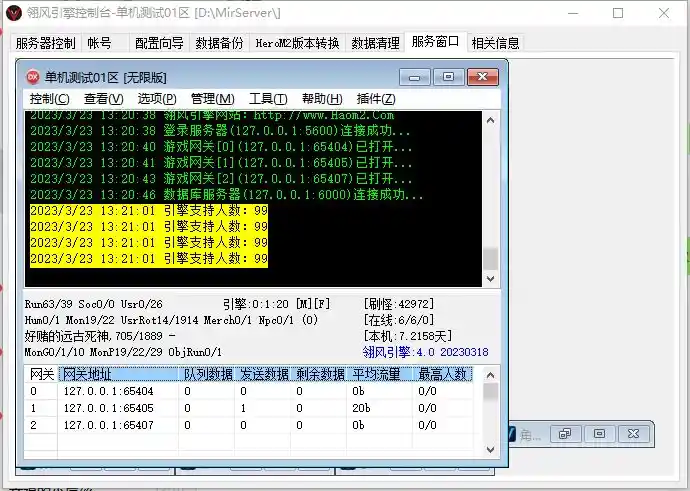The image size is (690, 491).
Task: Click log line 游戏网关[0] 已打开
Action: [221, 147]
